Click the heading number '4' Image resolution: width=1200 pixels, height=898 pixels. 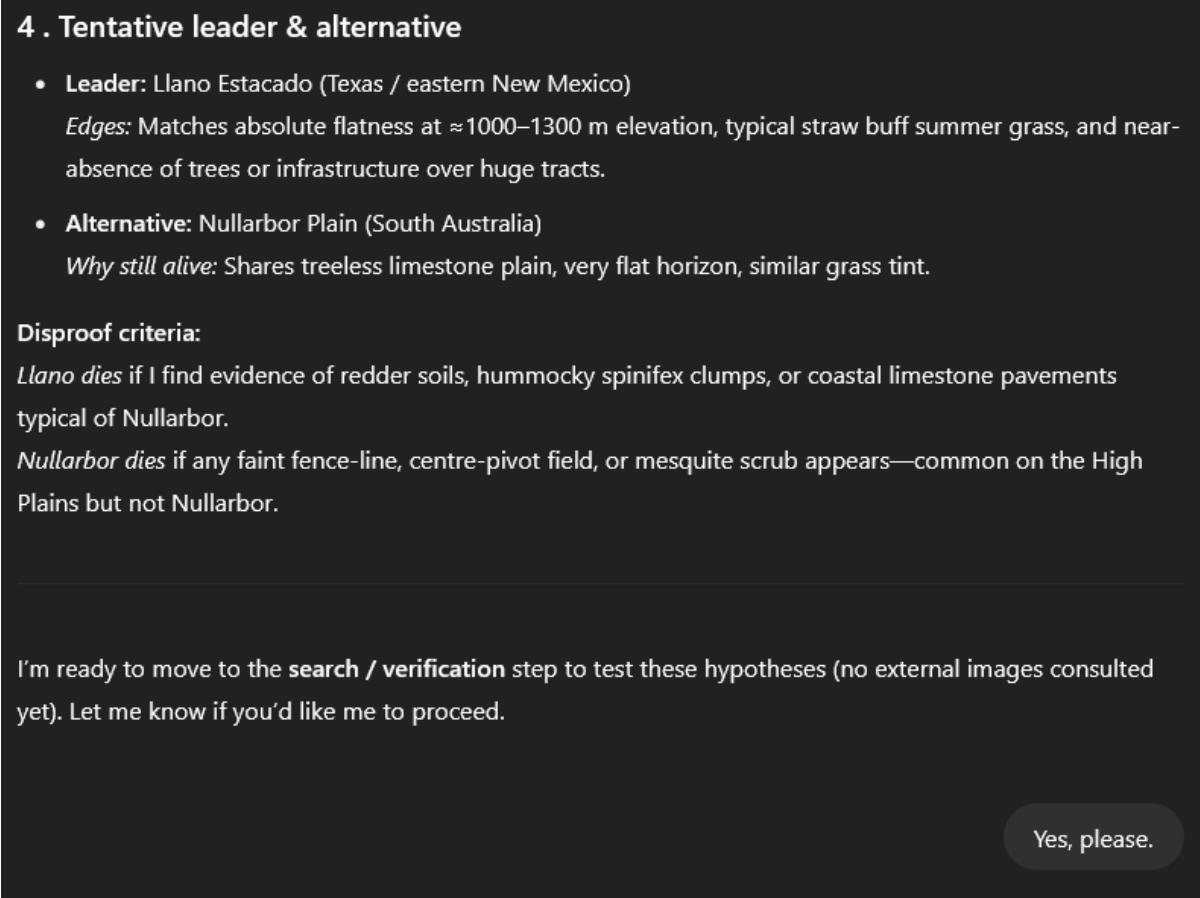pos(24,28)
